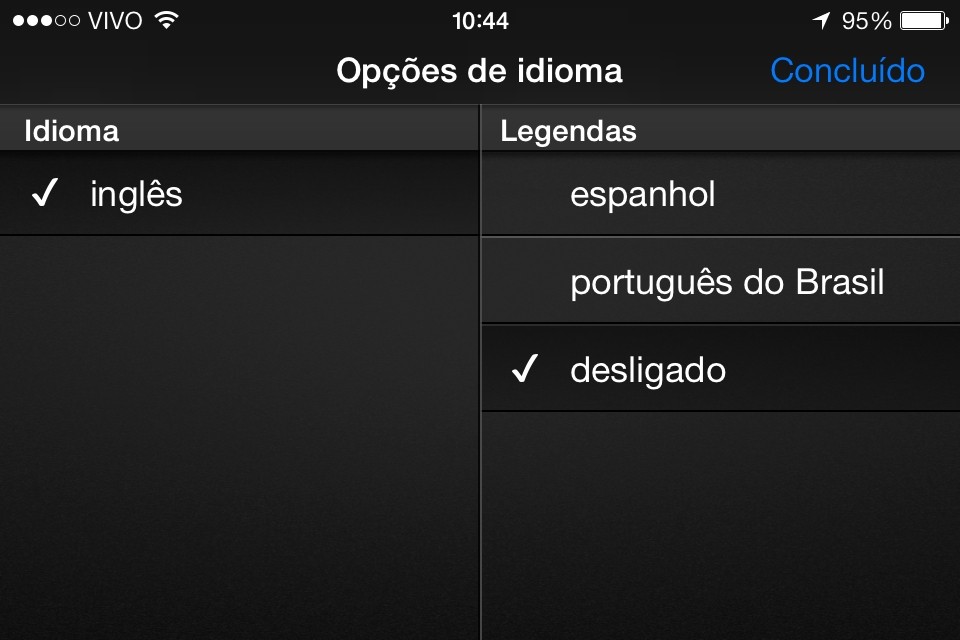This screenshot has height=640, width=960.
Task: Click the checkmark beside desligado
Action: coord(524,370)
